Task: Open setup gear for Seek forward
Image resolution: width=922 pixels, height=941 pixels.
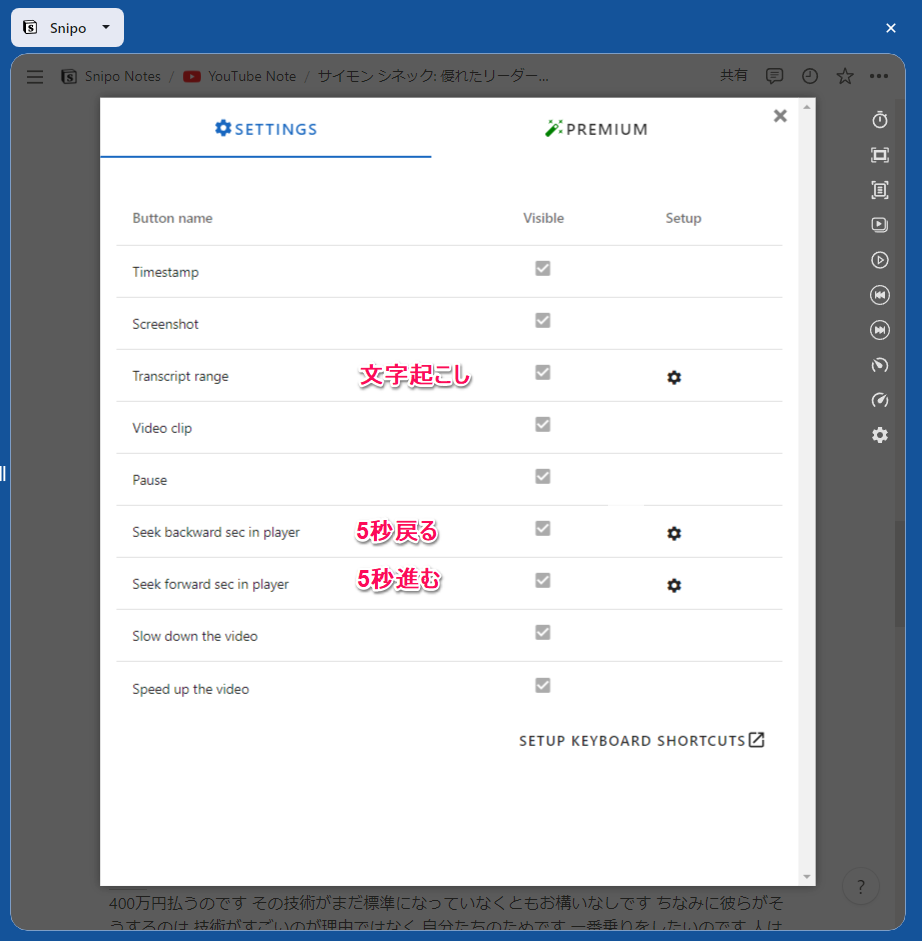Action: pos(674,585)
